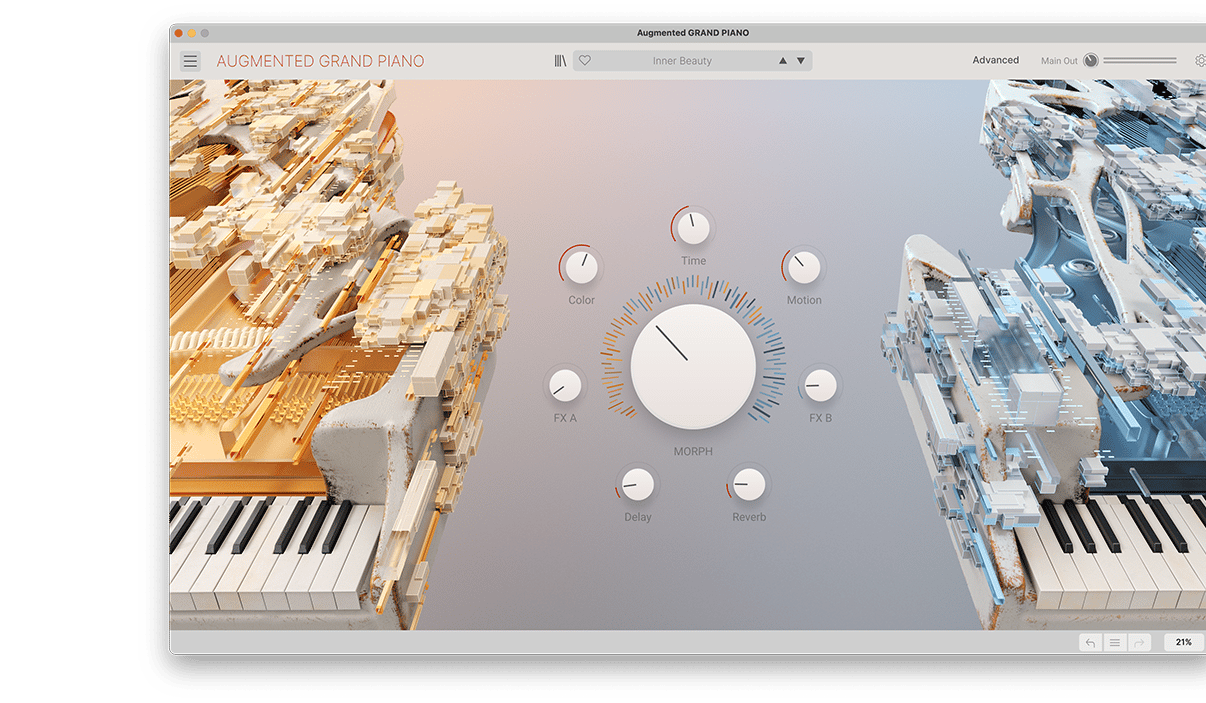This screenshot has height=703, width=1206.
Task: Click the Main Out label
Action: coord(1059,61)
